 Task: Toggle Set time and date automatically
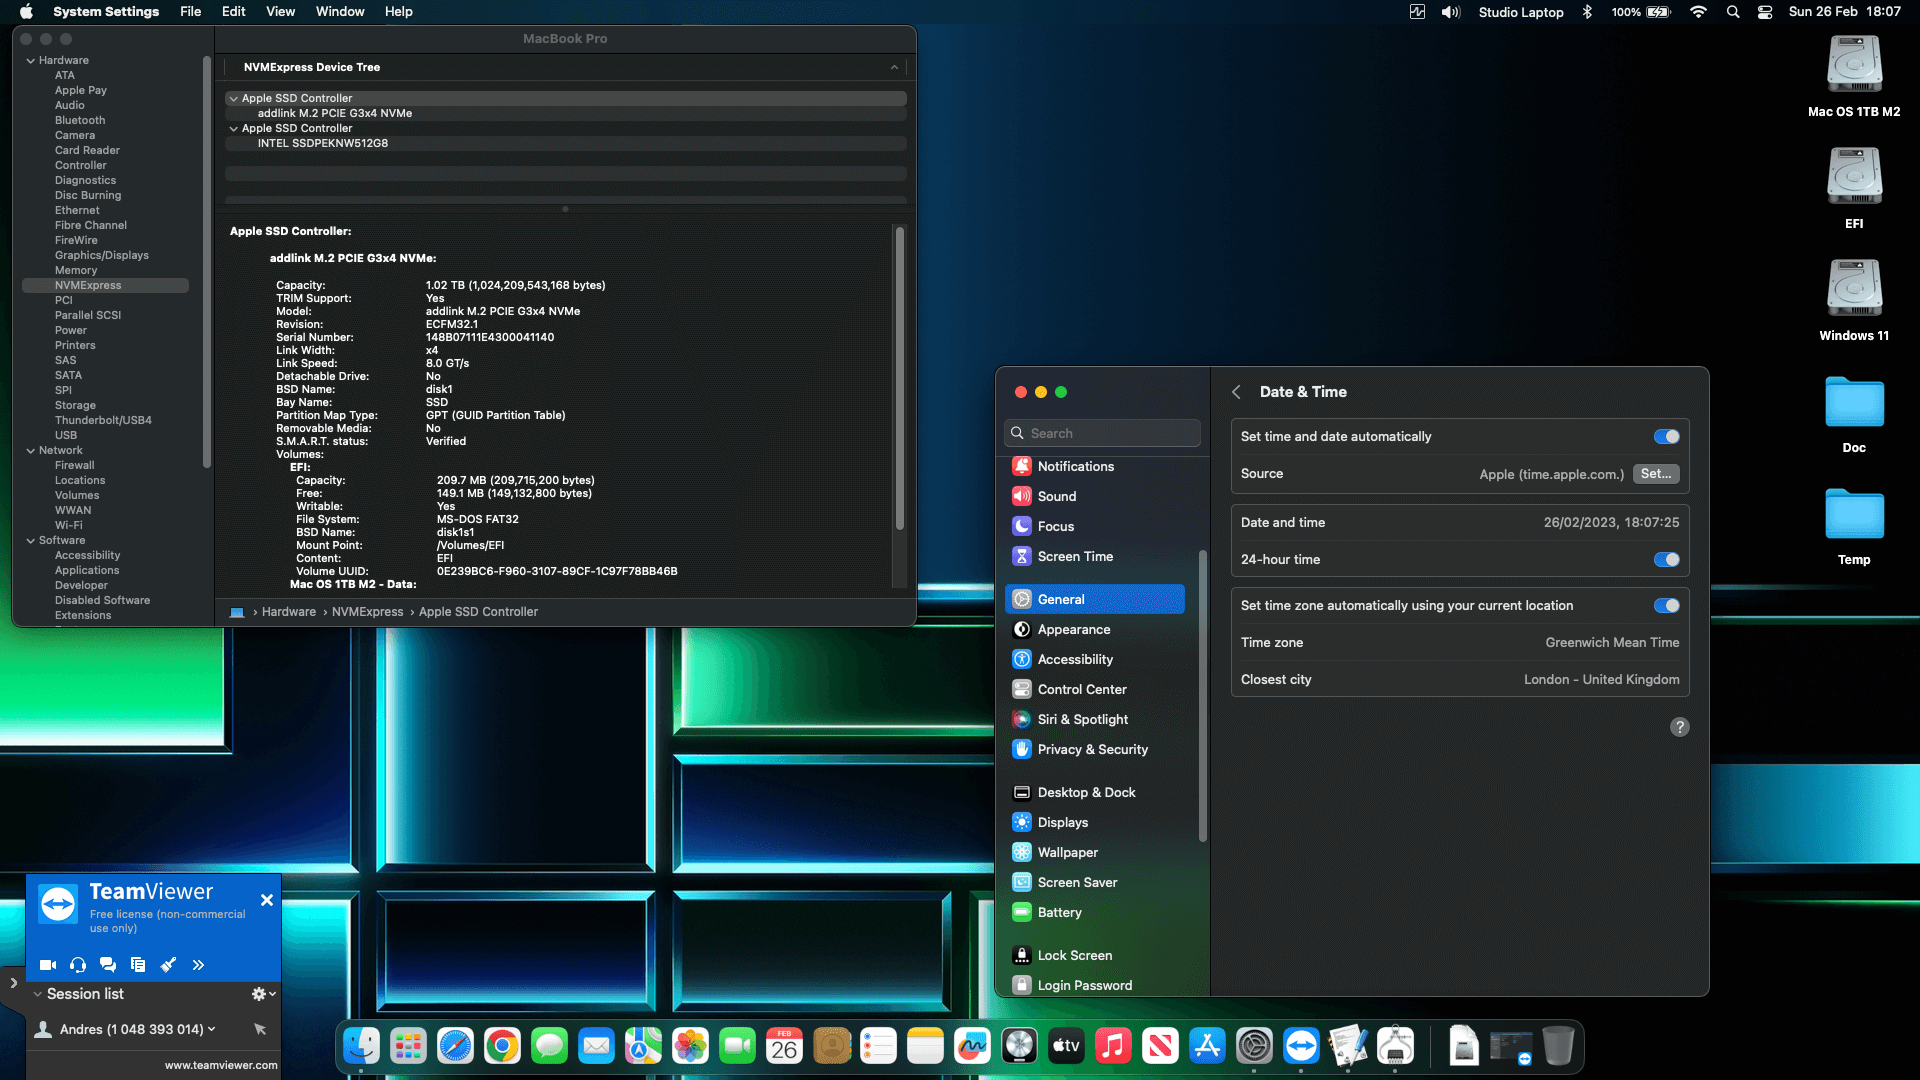click(1666, 436)
